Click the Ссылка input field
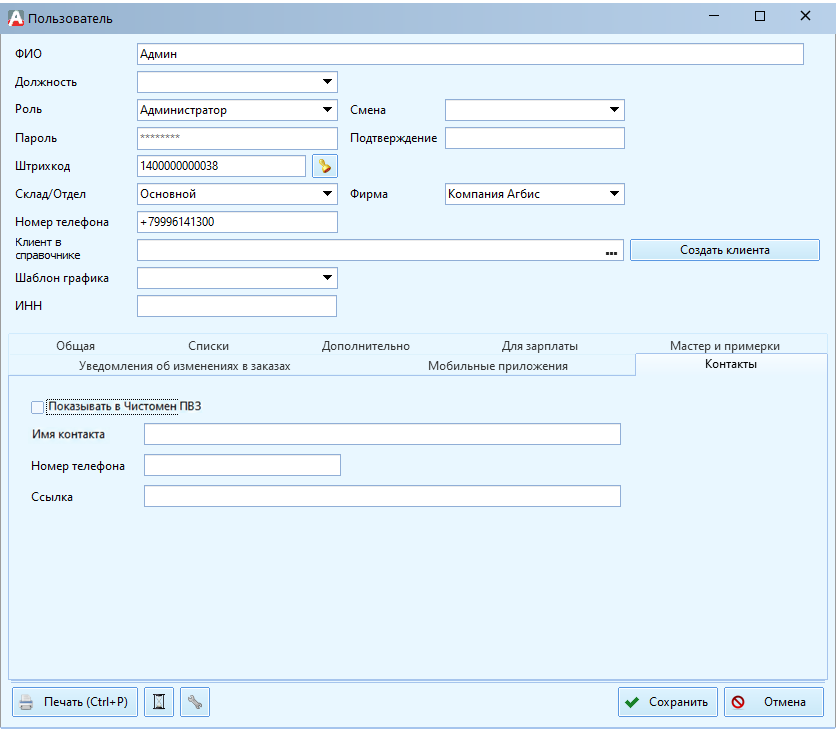The image size is (837, 730). click(x=382, y=496)
